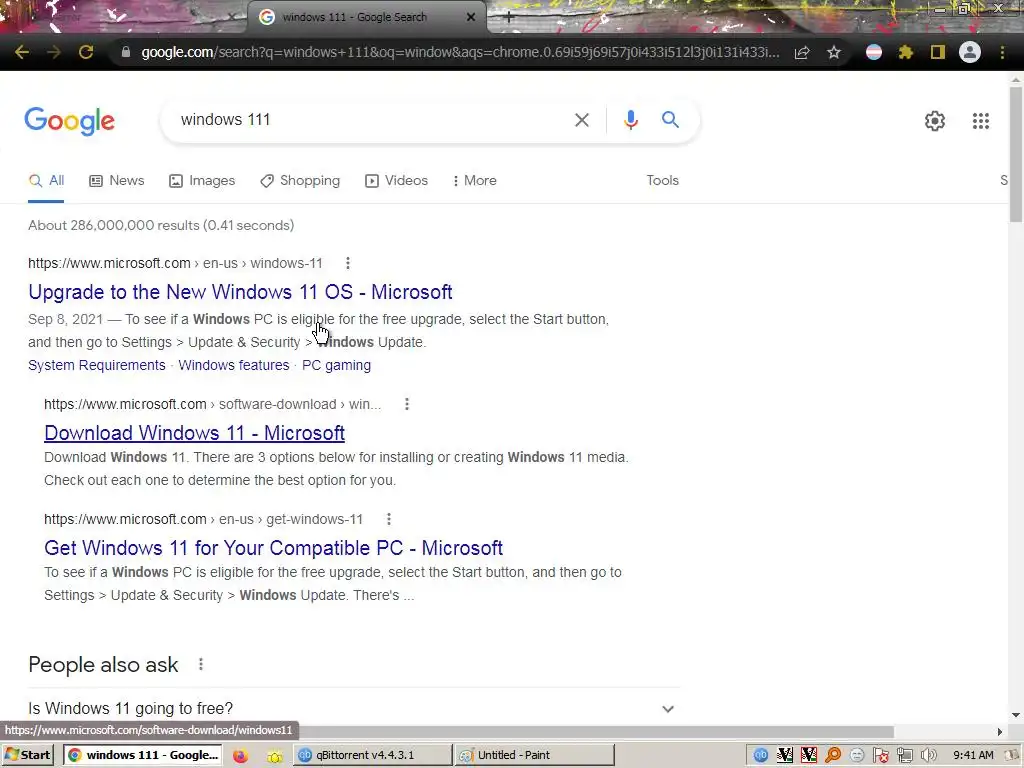Open Download Windows 11 - Microsoft link

coord(195,433)
